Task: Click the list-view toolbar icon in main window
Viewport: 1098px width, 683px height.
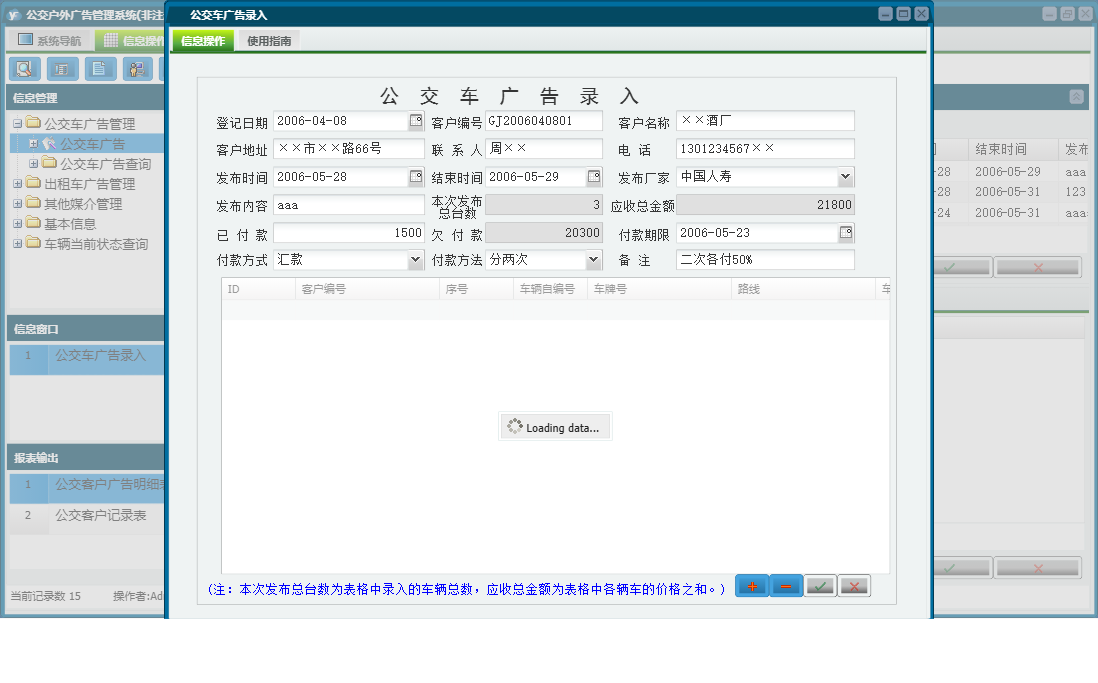Action: tap(62, 69)
